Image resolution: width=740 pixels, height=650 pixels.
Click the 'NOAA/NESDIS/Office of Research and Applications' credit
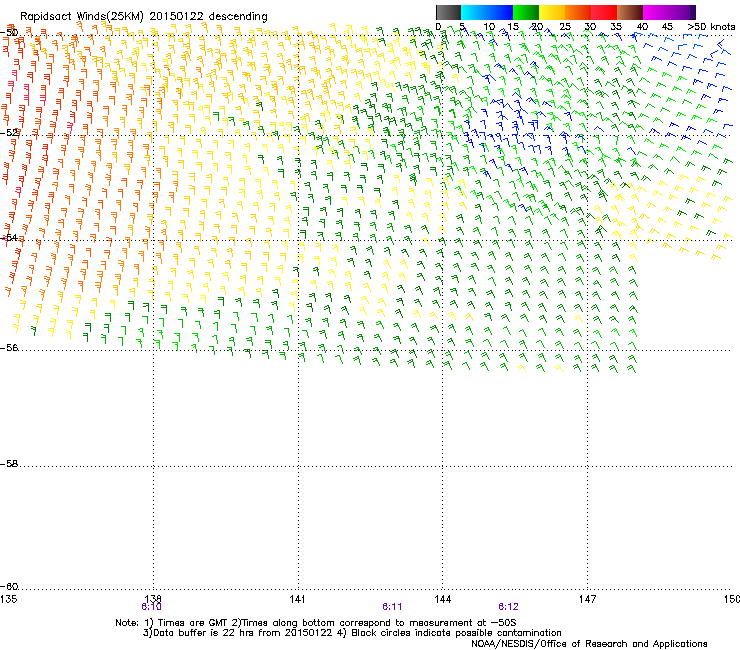point(589,644)
